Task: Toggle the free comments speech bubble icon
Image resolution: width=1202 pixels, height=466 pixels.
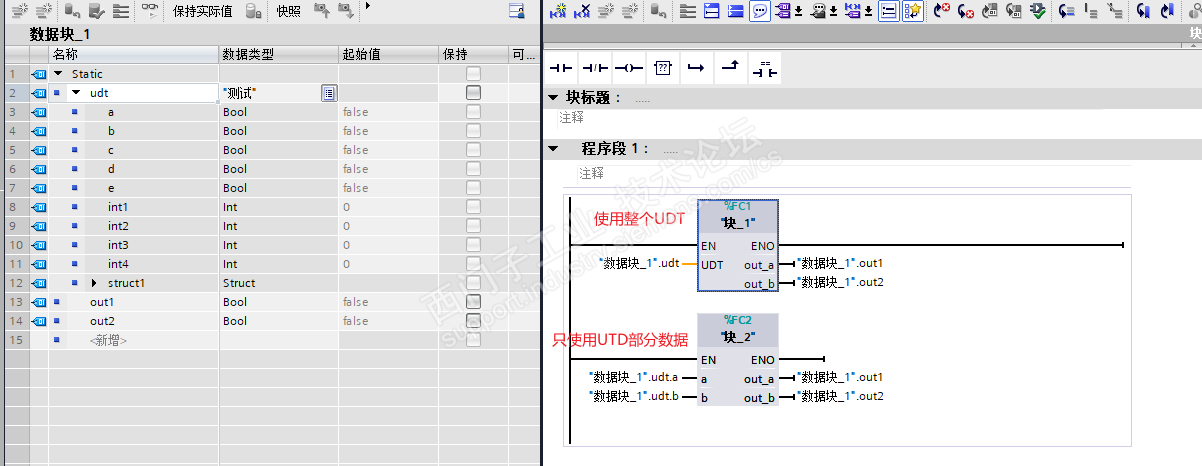Action: coord(762,11)
